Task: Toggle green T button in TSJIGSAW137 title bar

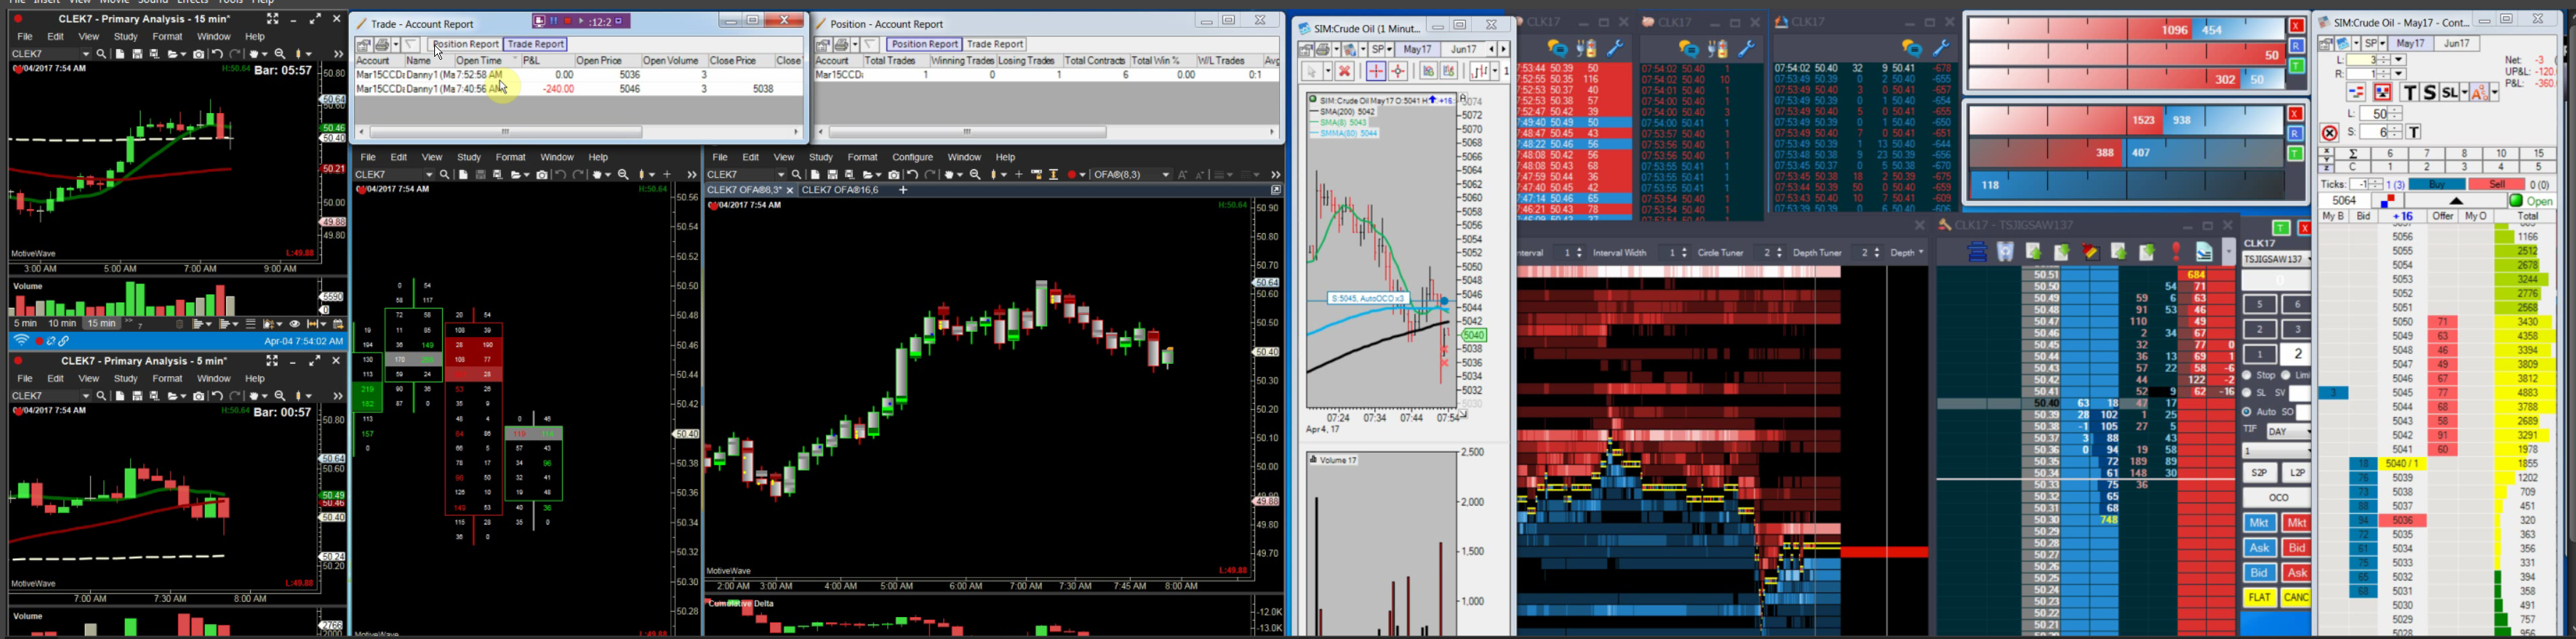Action: (2281, 228)
